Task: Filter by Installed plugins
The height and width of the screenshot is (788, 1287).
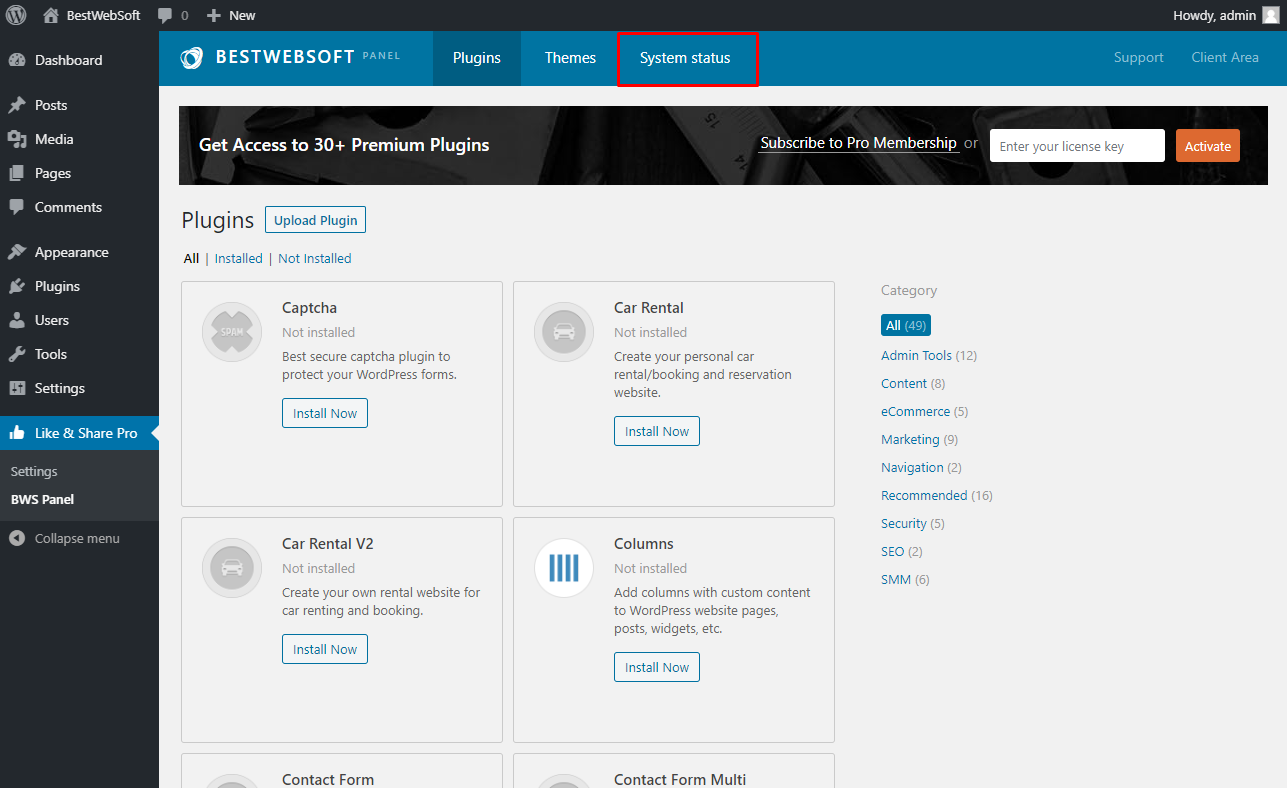Action: (x=238, y=258)
